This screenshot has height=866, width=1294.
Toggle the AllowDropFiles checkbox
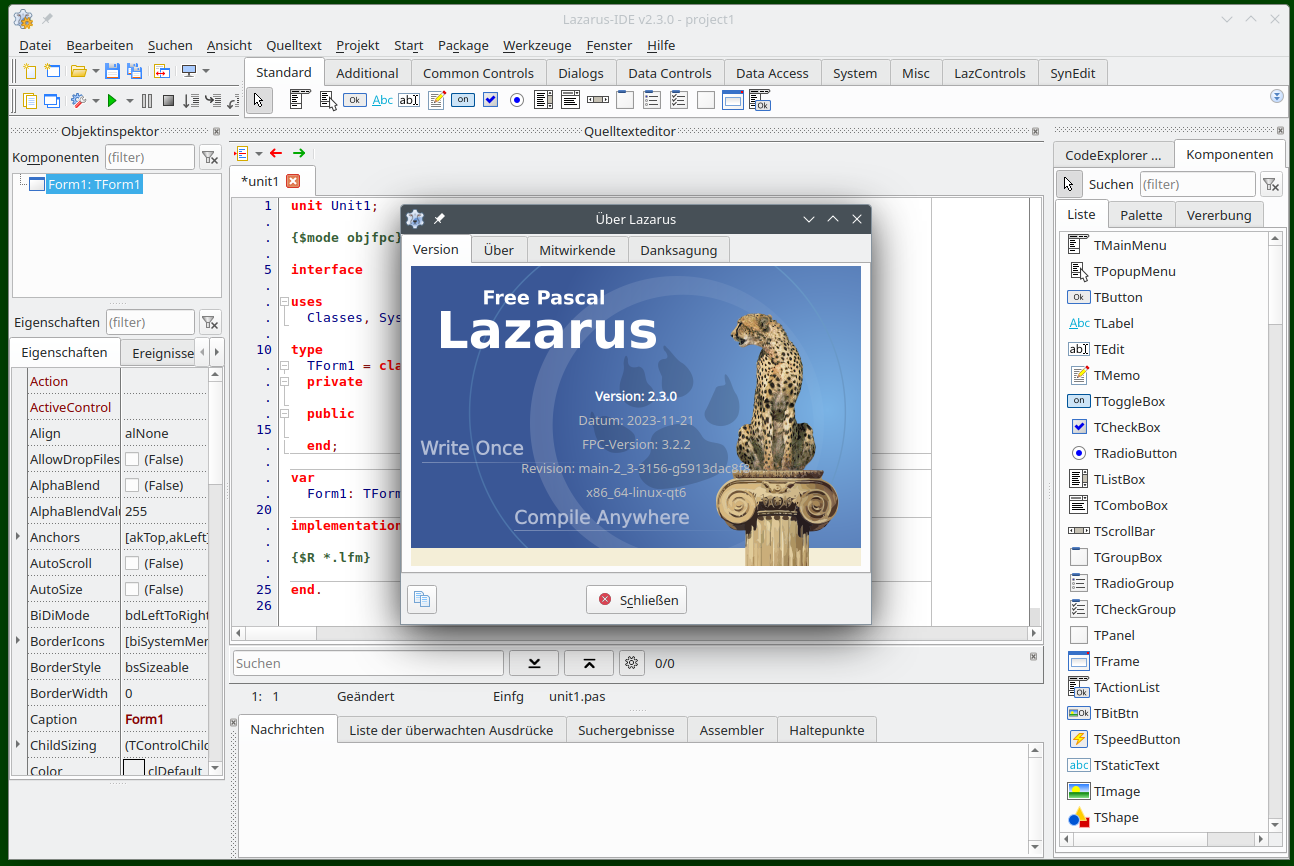tap(132, 459)
